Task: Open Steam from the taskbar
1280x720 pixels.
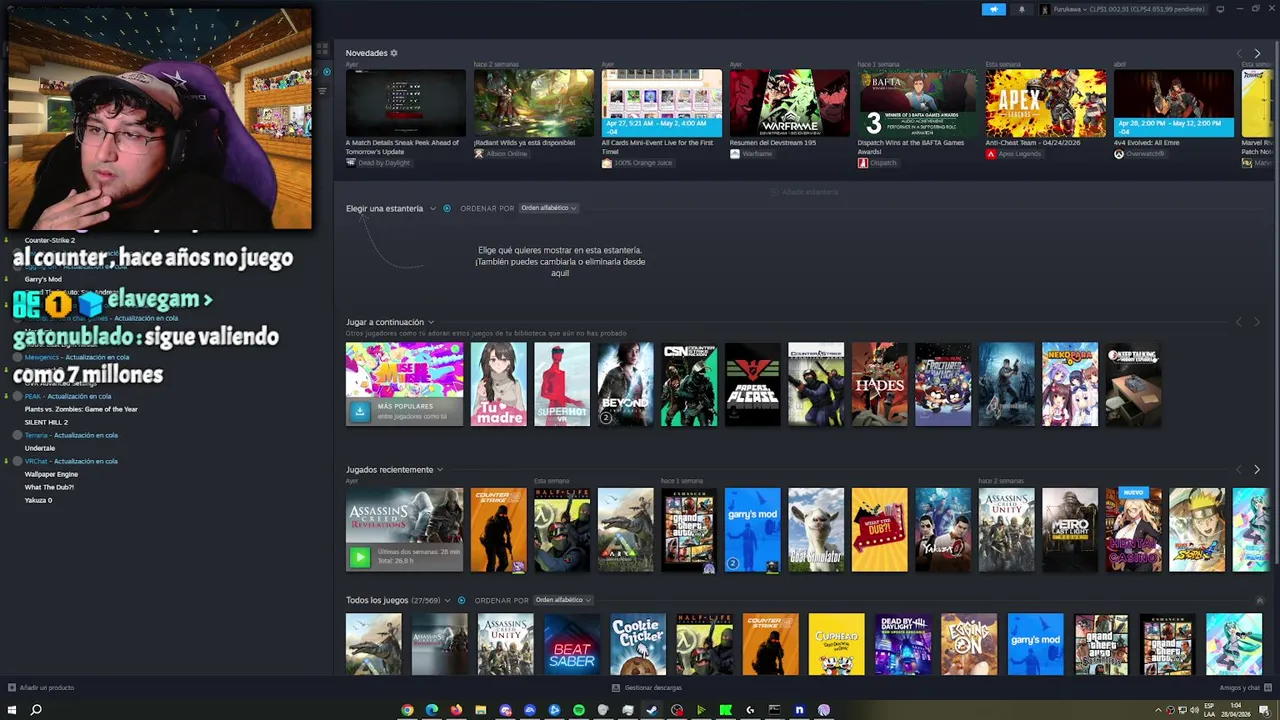Action: coord(652,710)
